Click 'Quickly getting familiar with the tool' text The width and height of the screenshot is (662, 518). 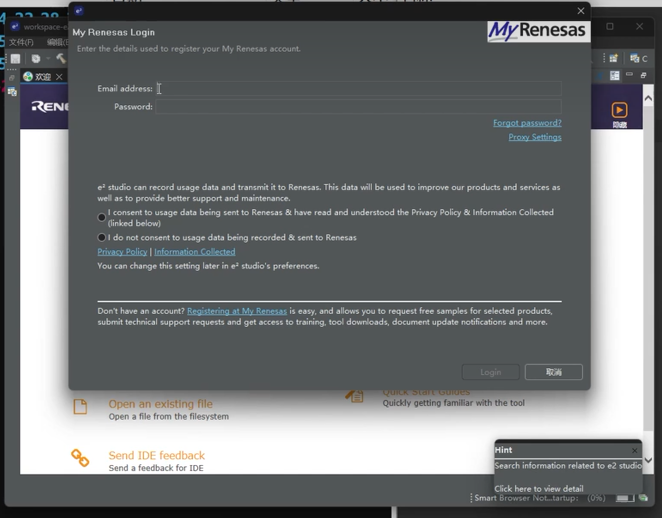coord(453,403)
